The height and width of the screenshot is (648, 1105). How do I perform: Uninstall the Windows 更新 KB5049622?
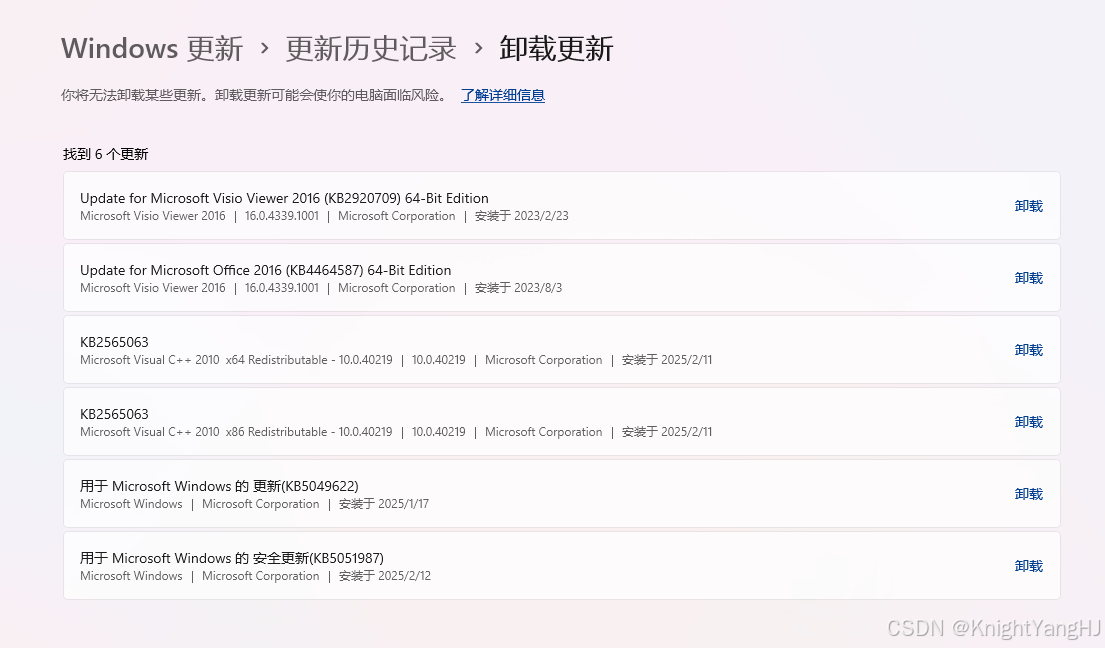pyautogui.click(x=1028, y=493)
